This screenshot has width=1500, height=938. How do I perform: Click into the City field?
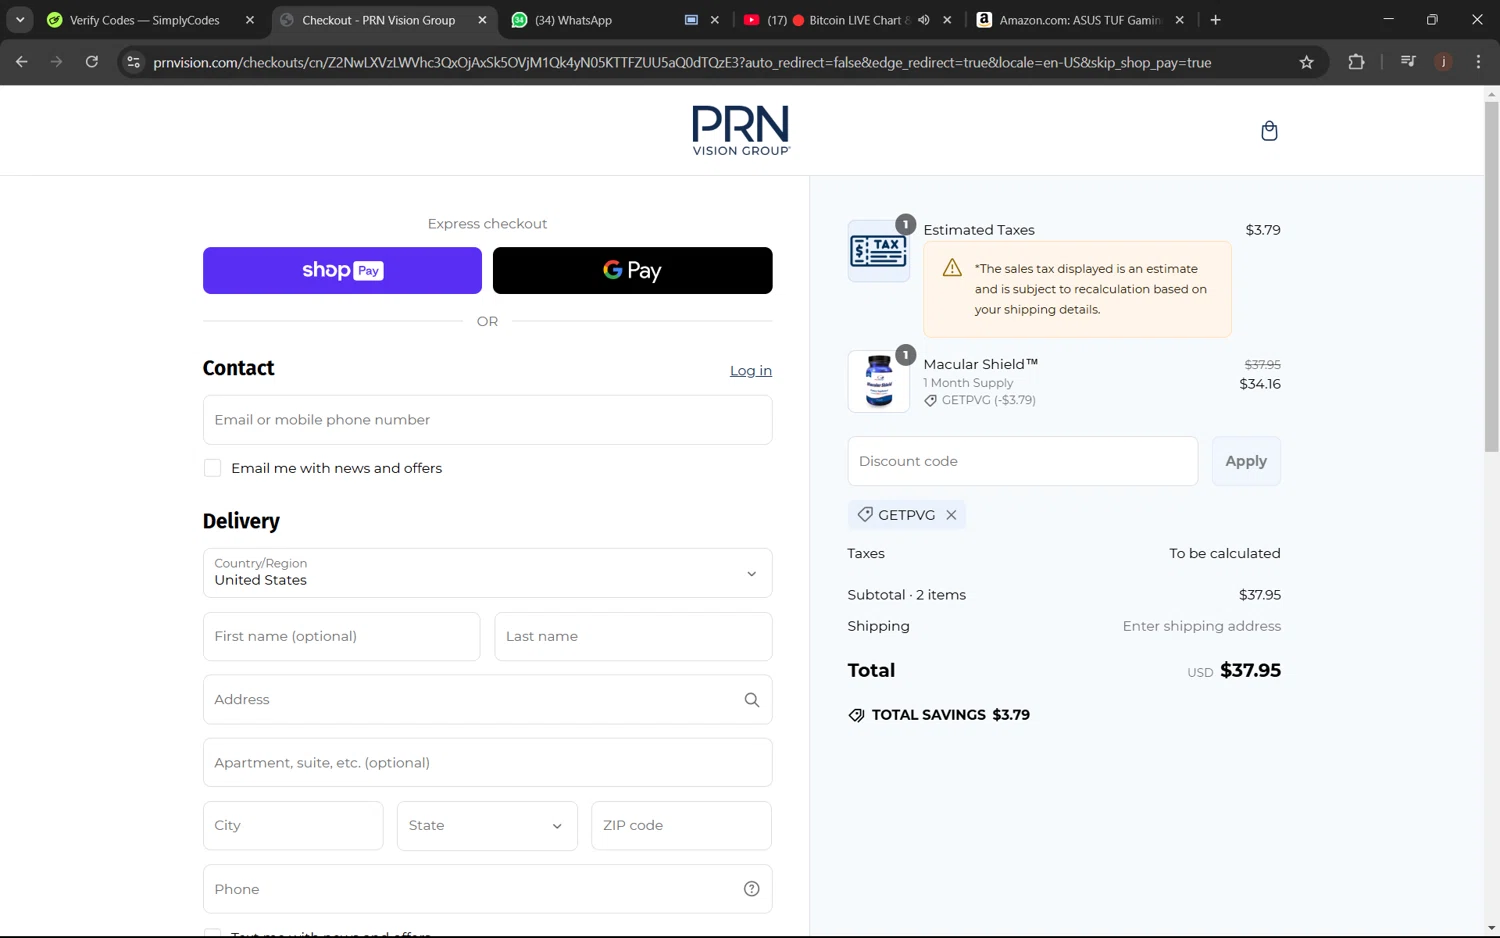coord(293,826)
